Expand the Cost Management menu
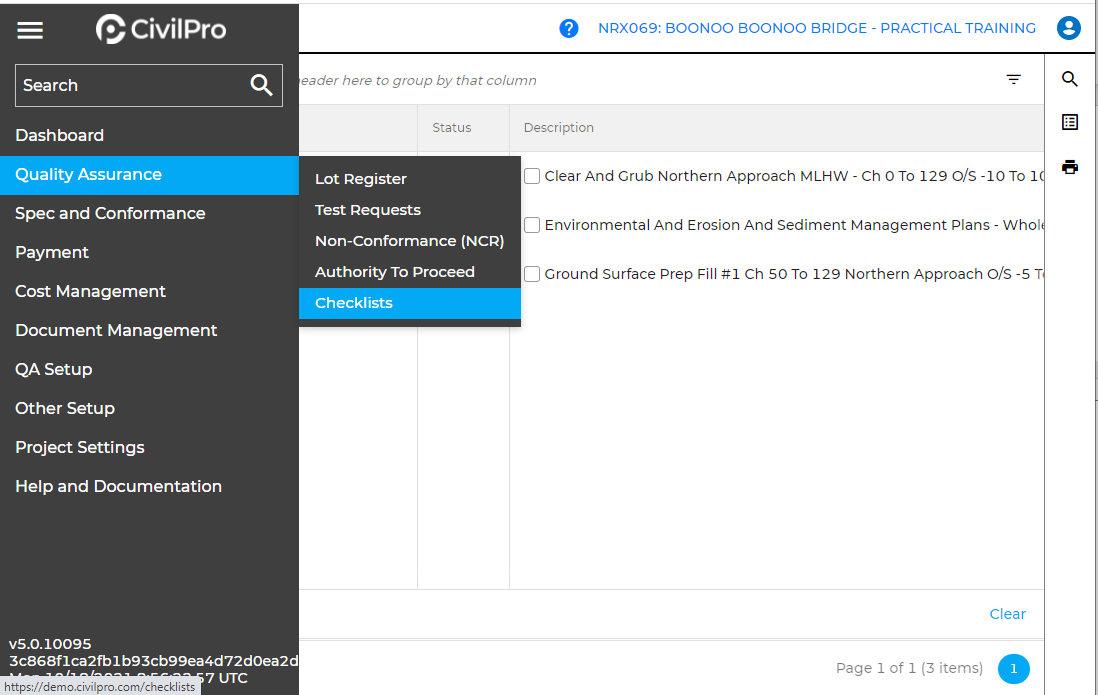This screenshot has width=1098, height=695. 90,291
